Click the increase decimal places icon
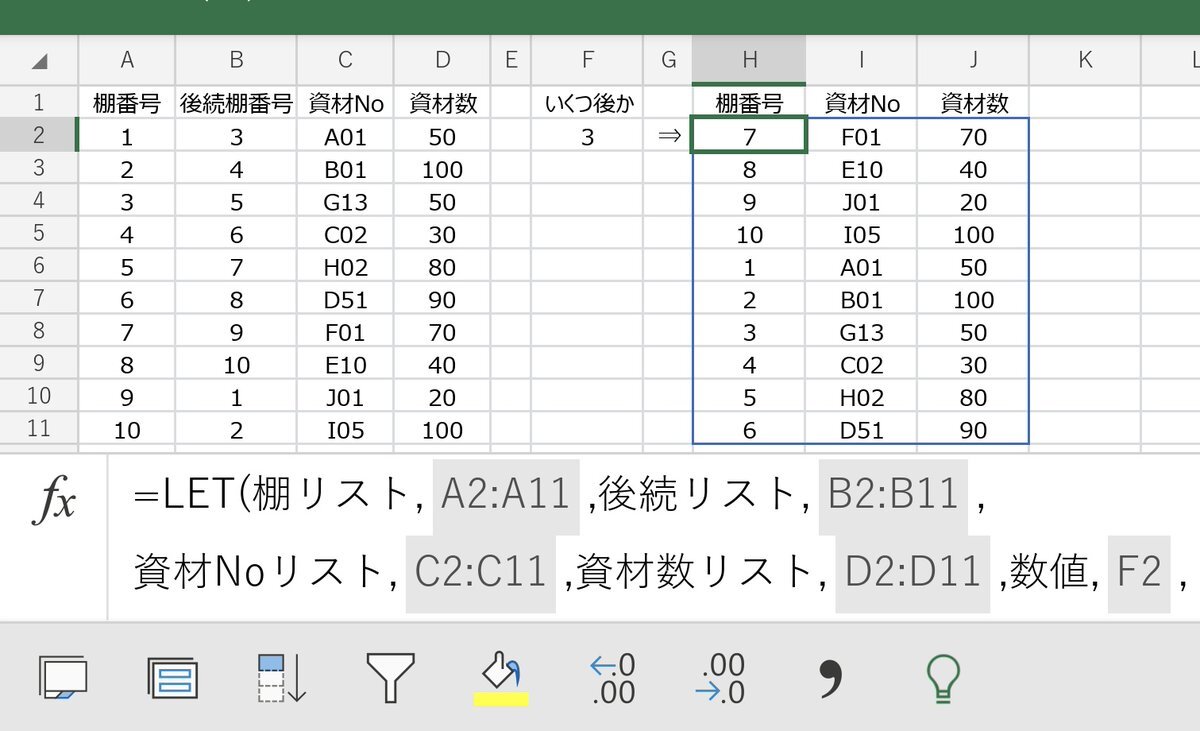Image resolution: width=1200 pixels, height=731 pixels. [612, 679]
